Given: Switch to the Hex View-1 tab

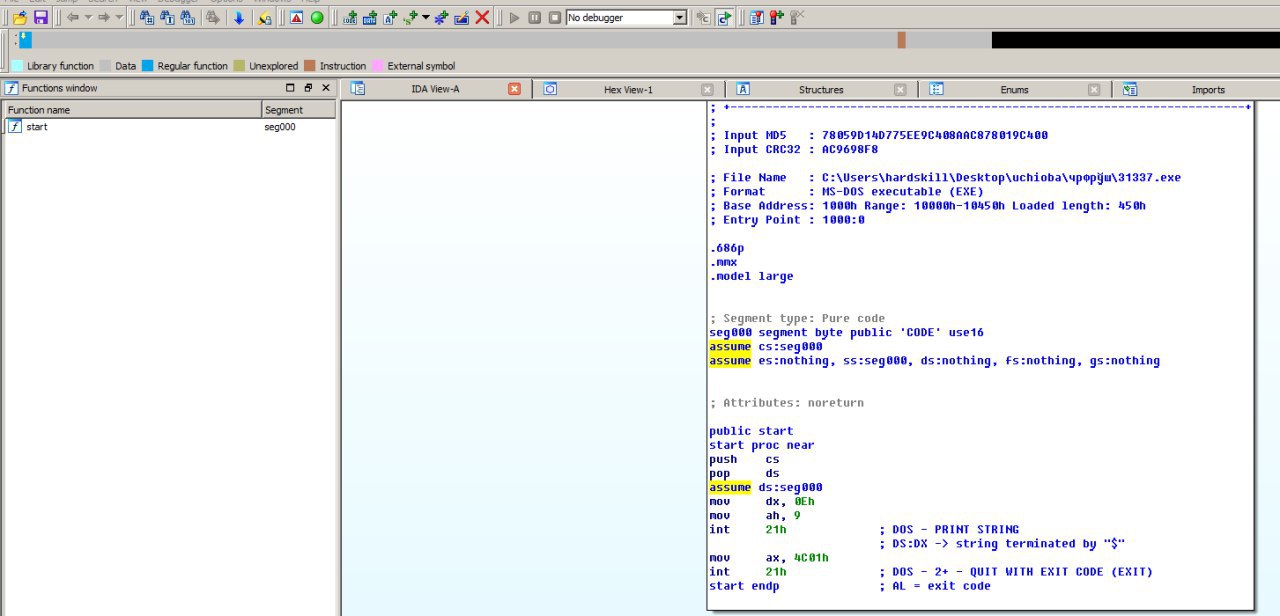Looking at the screenshot, I should pyautogui.click(x=627, y=89).
